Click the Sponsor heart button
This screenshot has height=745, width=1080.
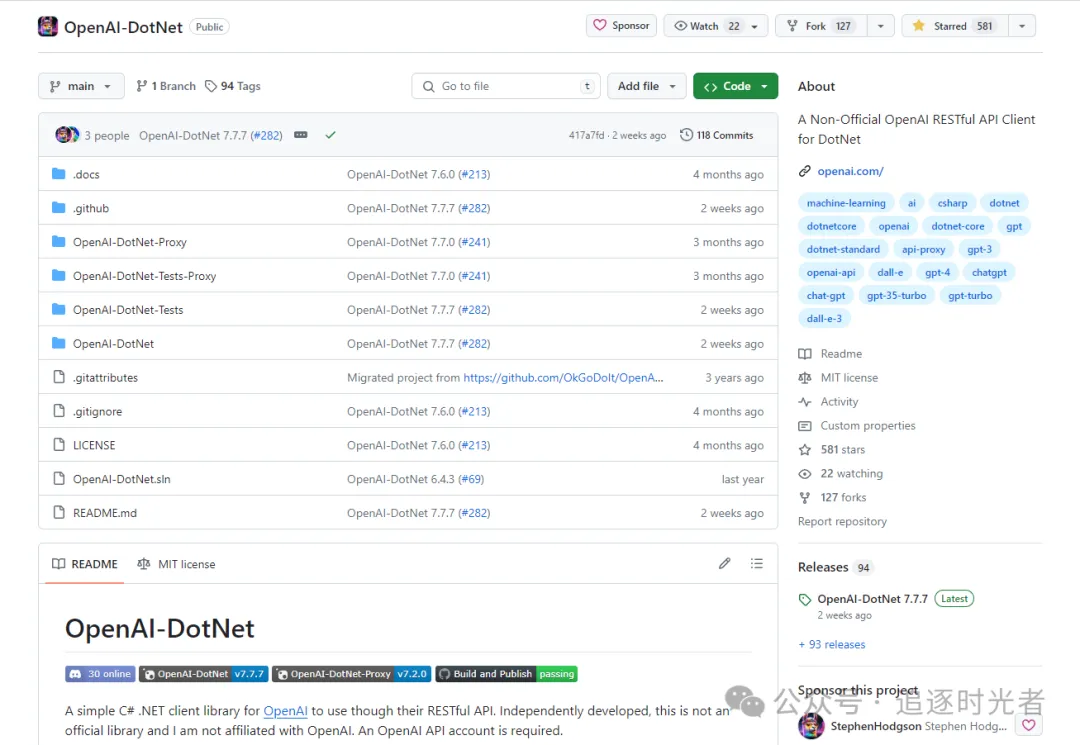click(621, 25)
